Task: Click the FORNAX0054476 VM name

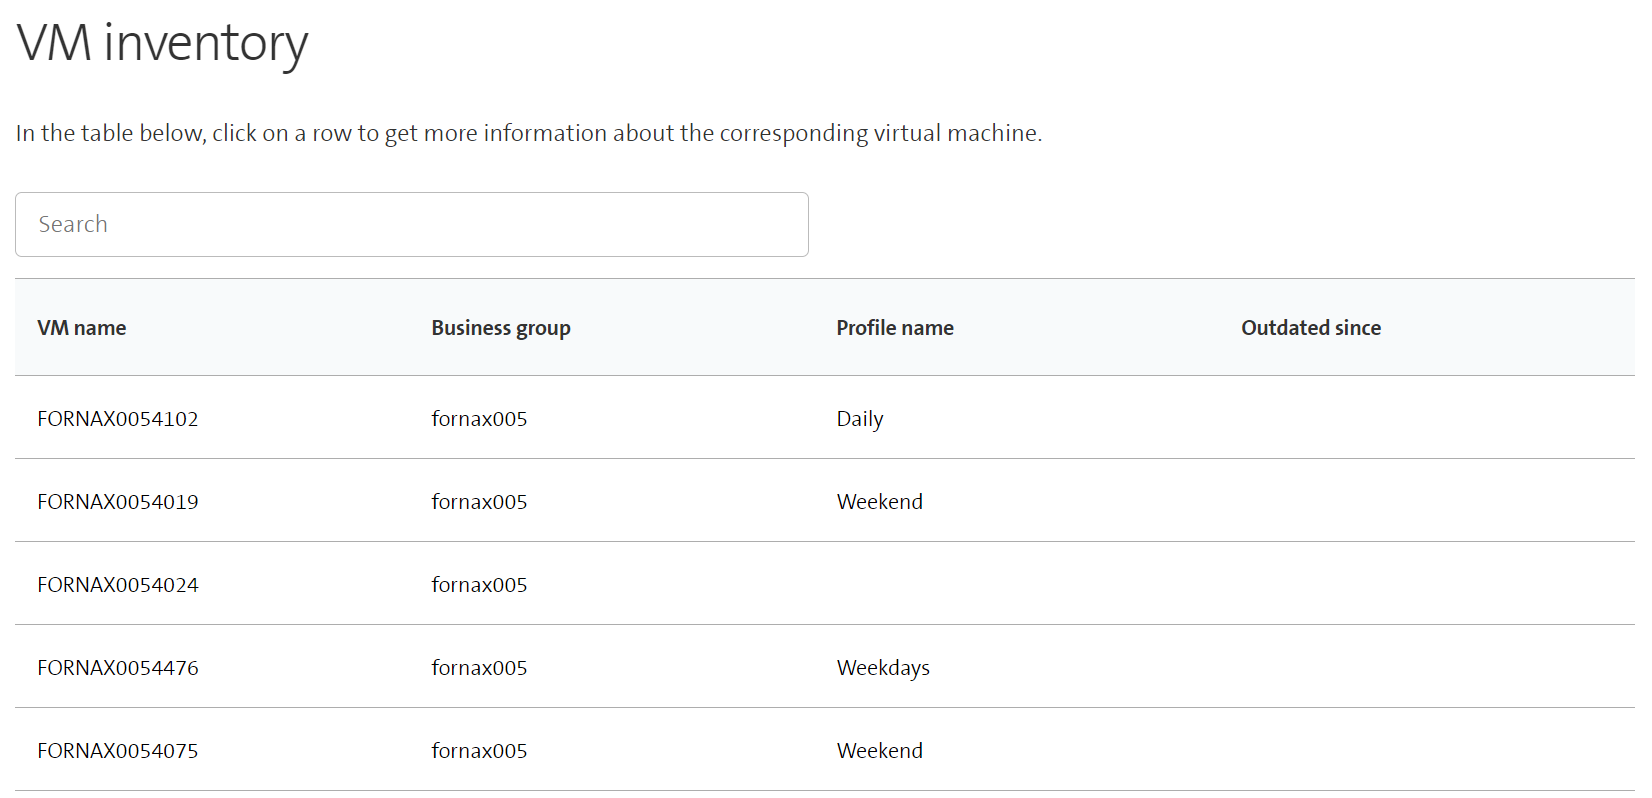Action: [118, 668]
